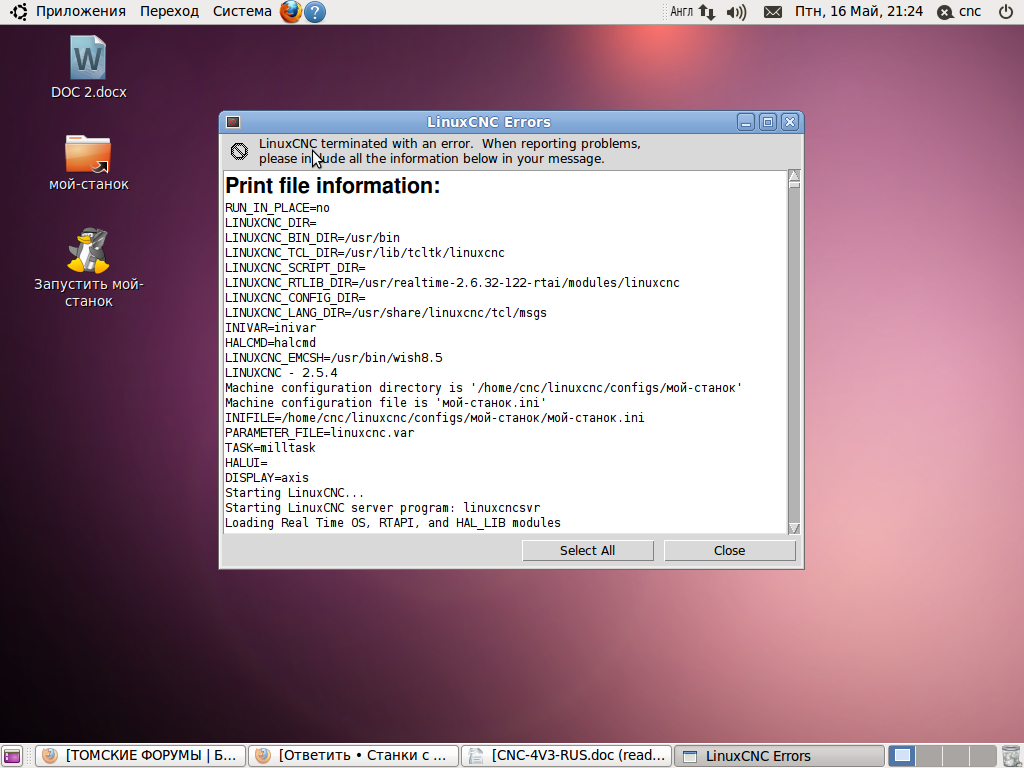
Task: Open the Англ keyboard layout indicator
Action: coord(681,12)
